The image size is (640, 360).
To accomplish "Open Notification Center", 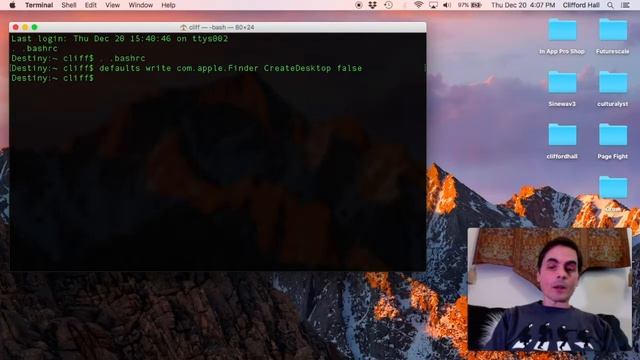I will pyautogui.click(x=625, y=5).
